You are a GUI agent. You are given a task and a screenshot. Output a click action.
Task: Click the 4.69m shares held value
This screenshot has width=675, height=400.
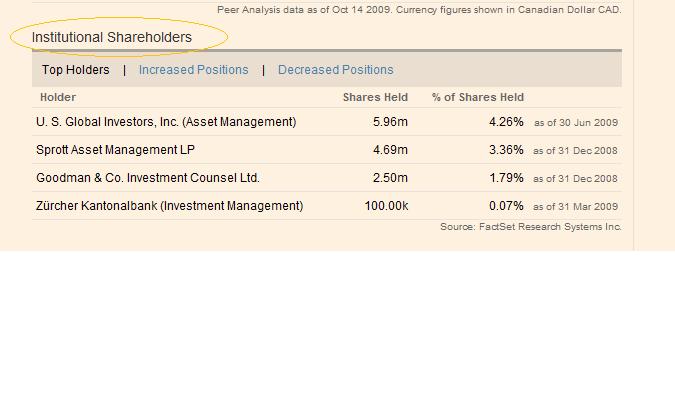pyautogui.click(x=390, y=150)
